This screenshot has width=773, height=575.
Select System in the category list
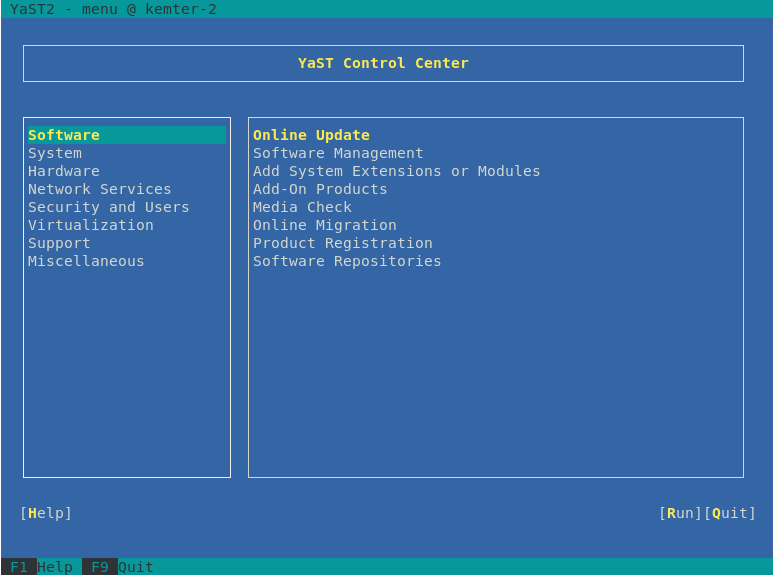coord(55,153)
